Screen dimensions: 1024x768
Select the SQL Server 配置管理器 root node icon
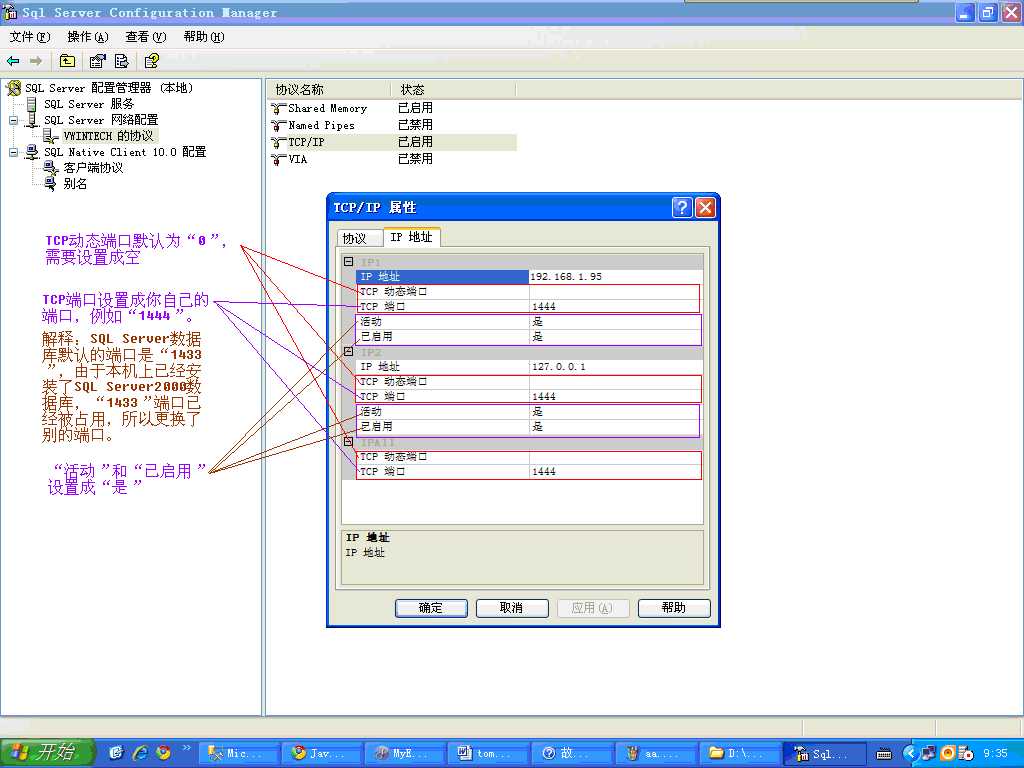pos(14,88)
